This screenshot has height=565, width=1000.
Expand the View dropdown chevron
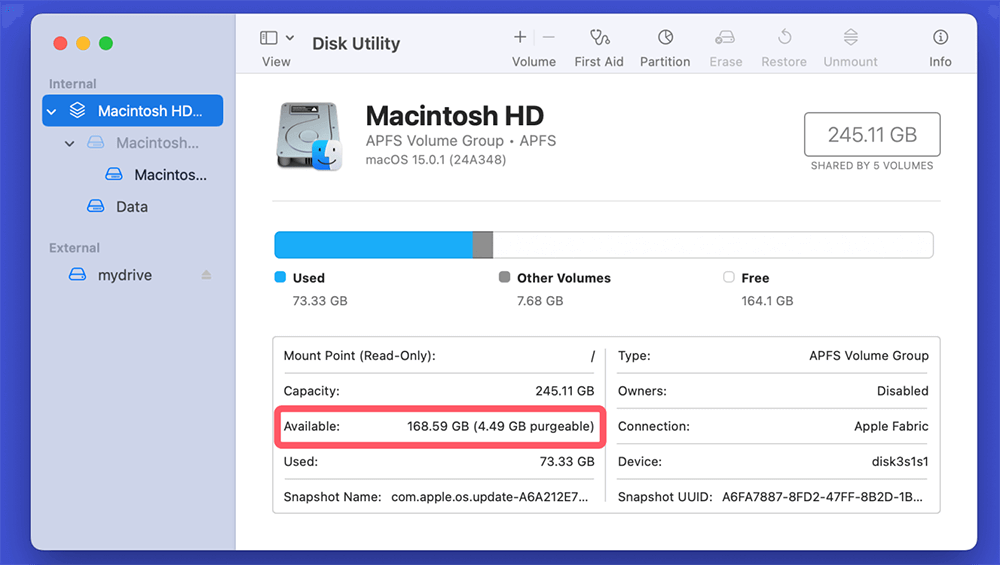pos(290,38)
